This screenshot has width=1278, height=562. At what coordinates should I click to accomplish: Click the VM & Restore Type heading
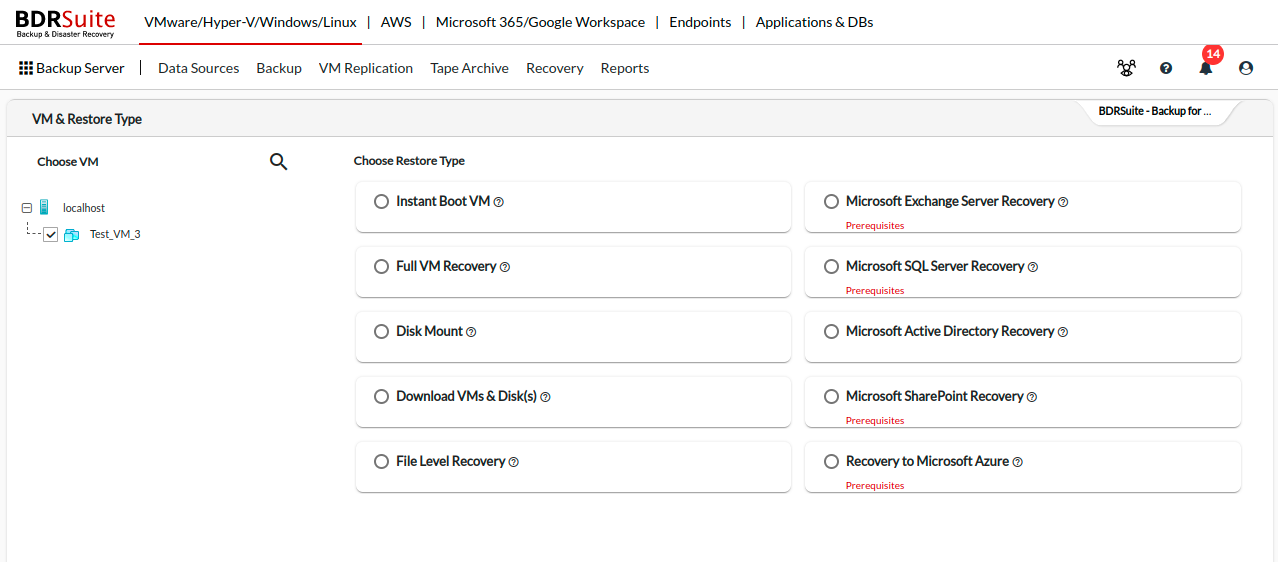(87, 119)
